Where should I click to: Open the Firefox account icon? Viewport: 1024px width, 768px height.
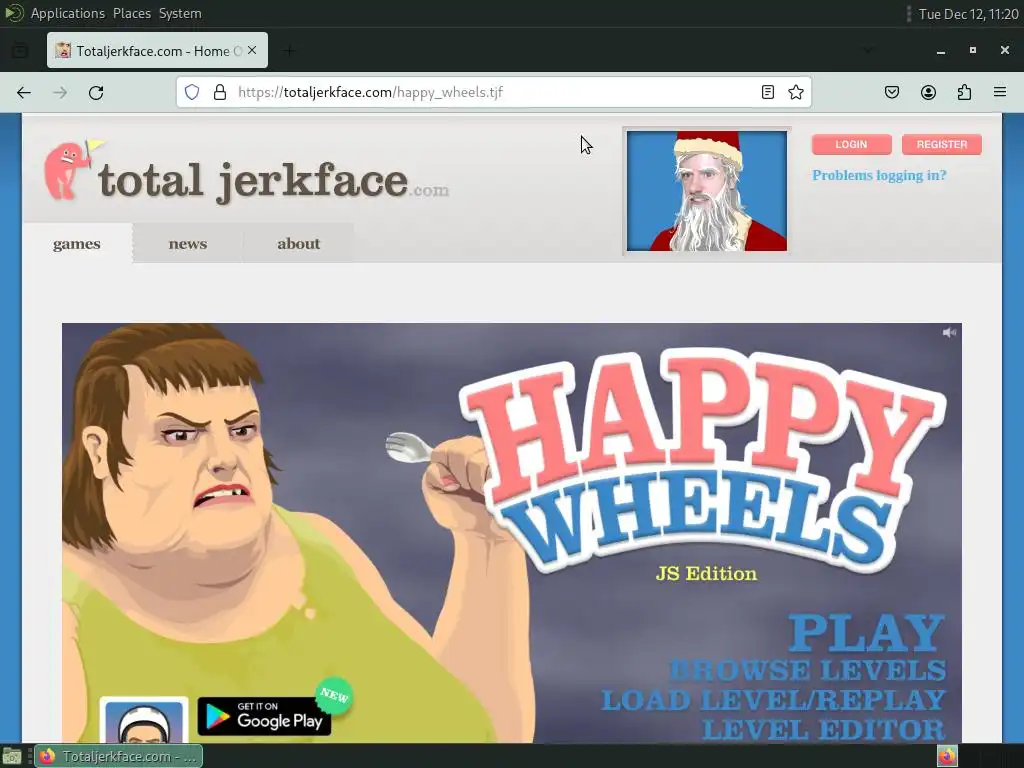[x=928, y=92]
